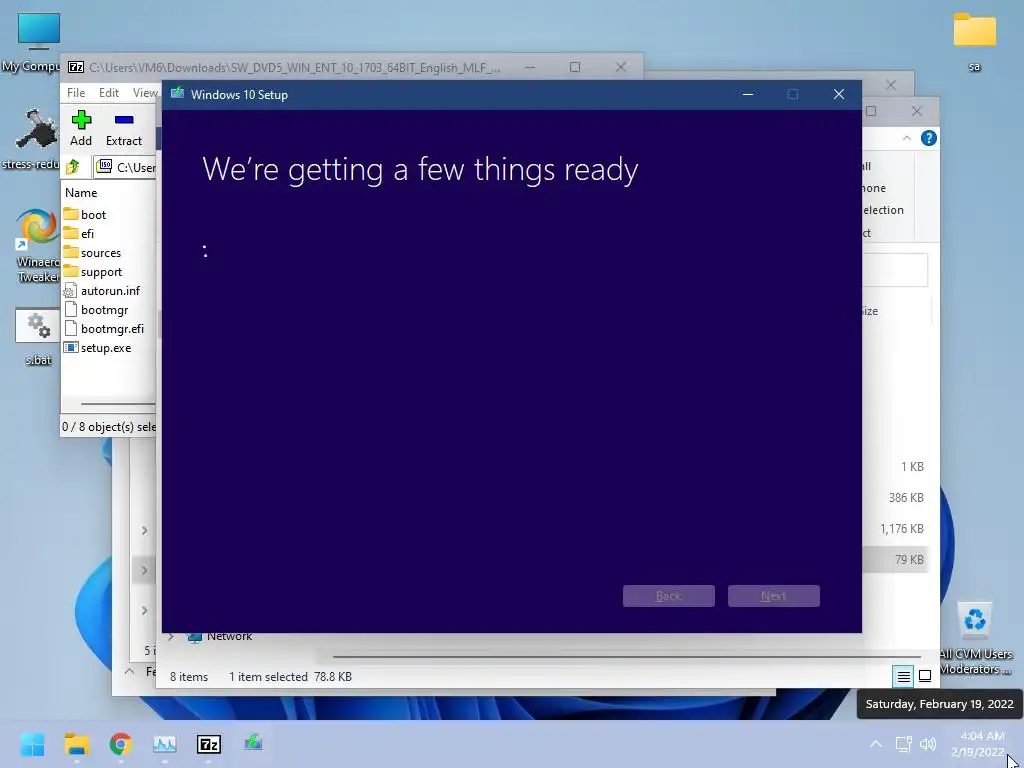Viewport: 1024px width, 768px height.
Task: Go up one folder in 7-Zip
Action: (x=73, y=167)
